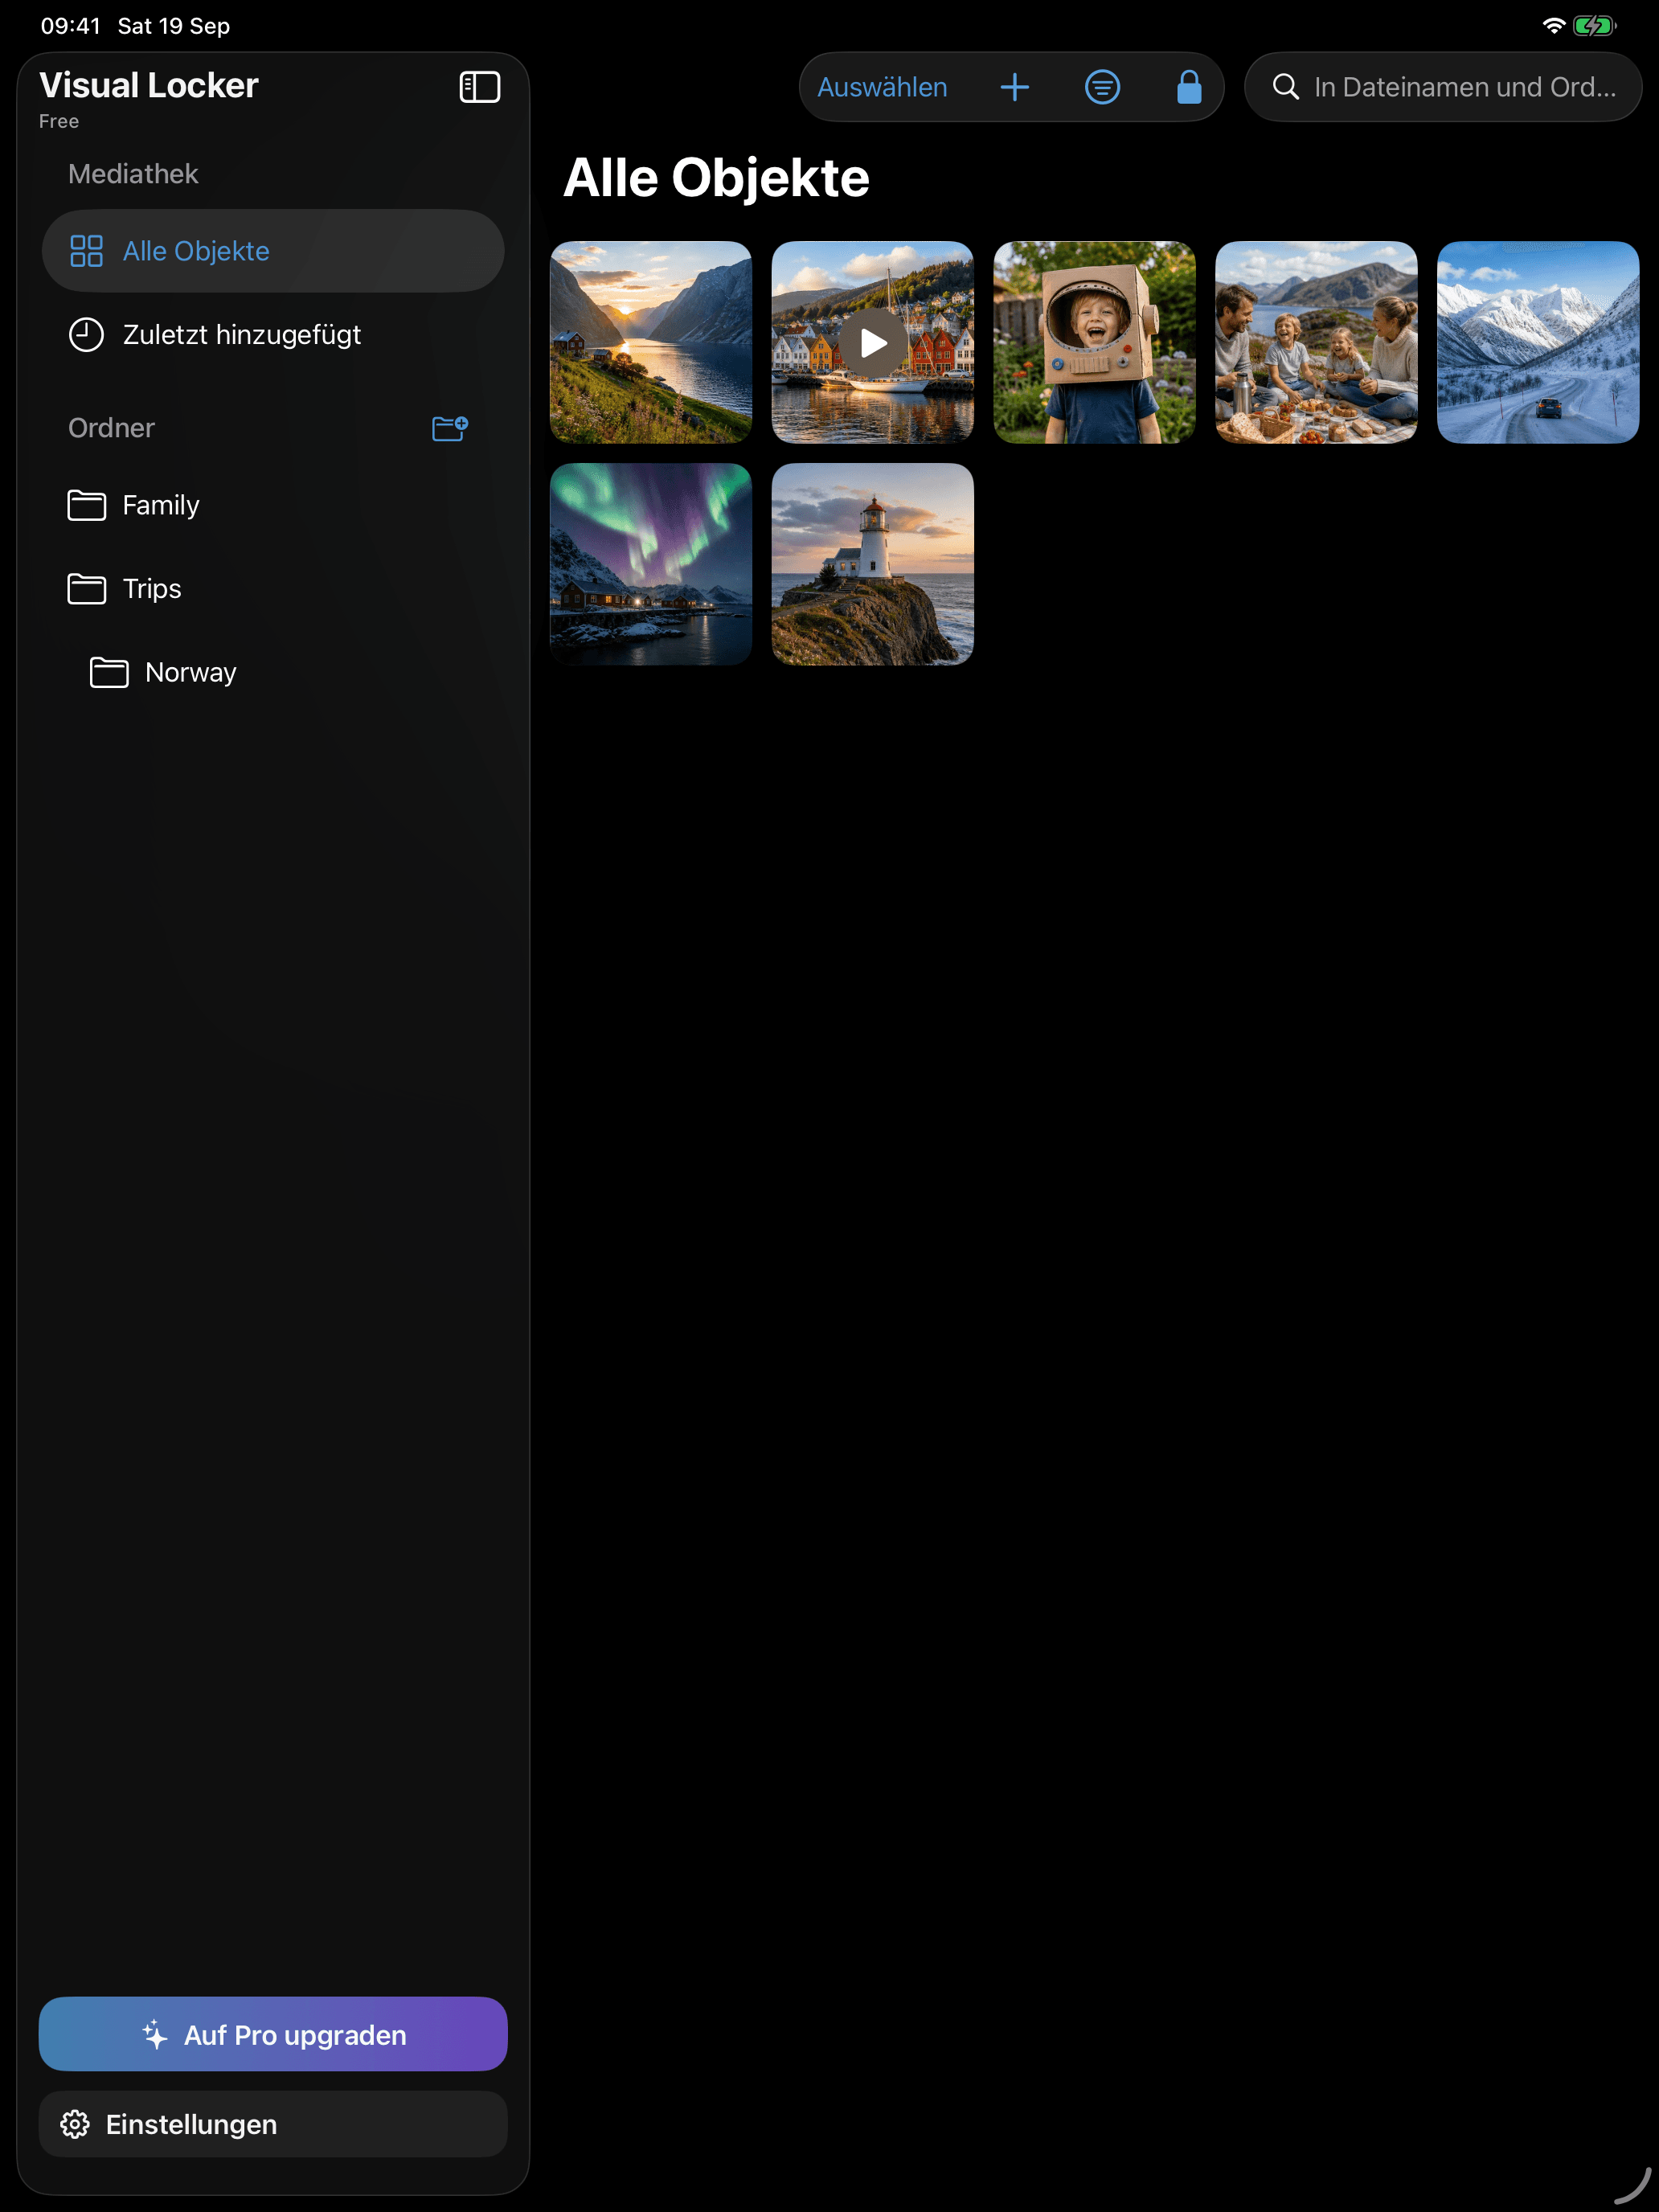This screenshot has height=2212, width=1659.
Task: Click the Visual Locker app title
Action: [149, 85]
